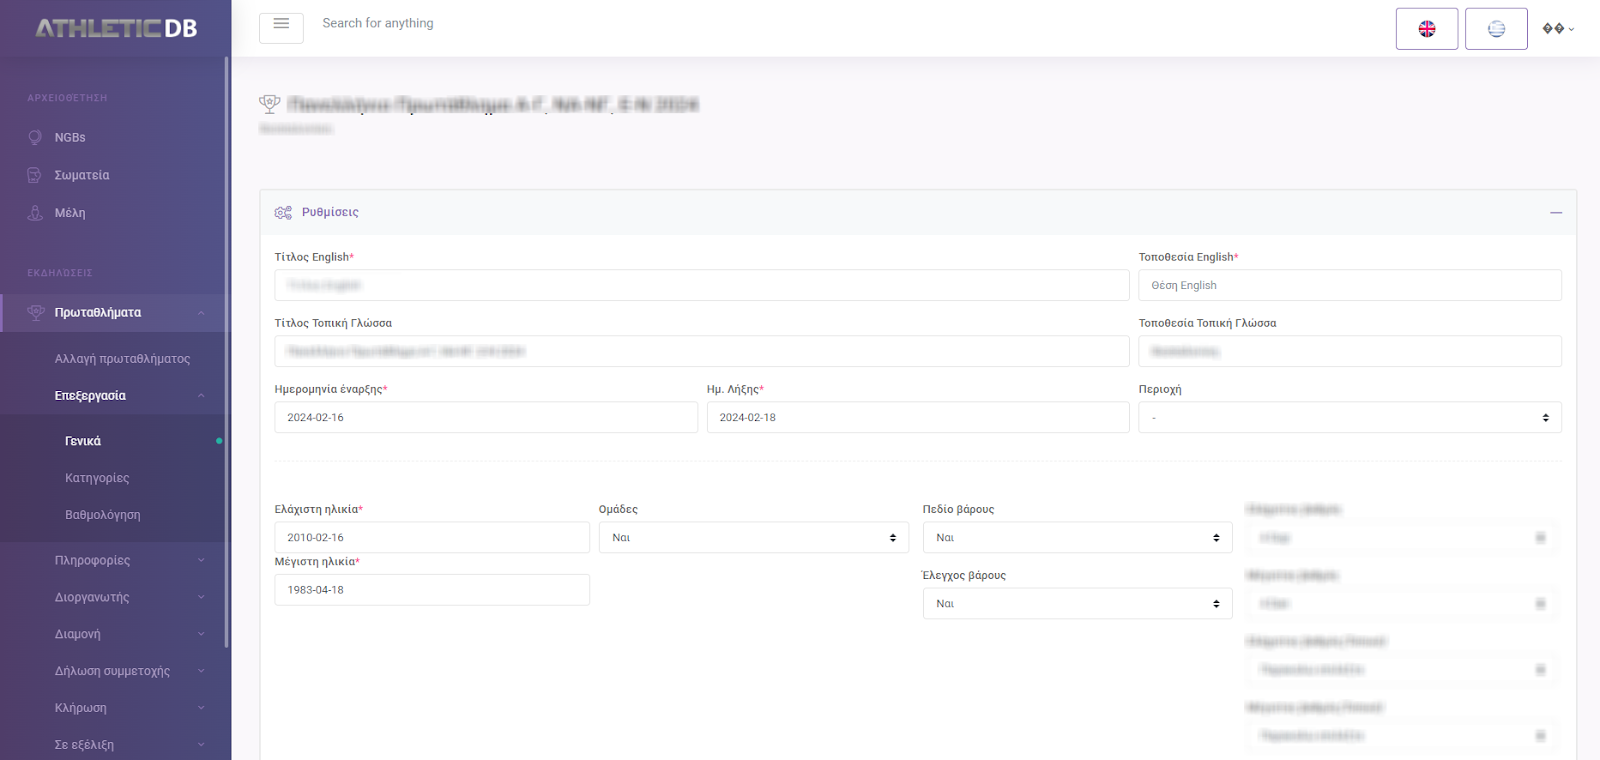
Task: Select the Γενικά submenu item
Action: coord(83,441)
